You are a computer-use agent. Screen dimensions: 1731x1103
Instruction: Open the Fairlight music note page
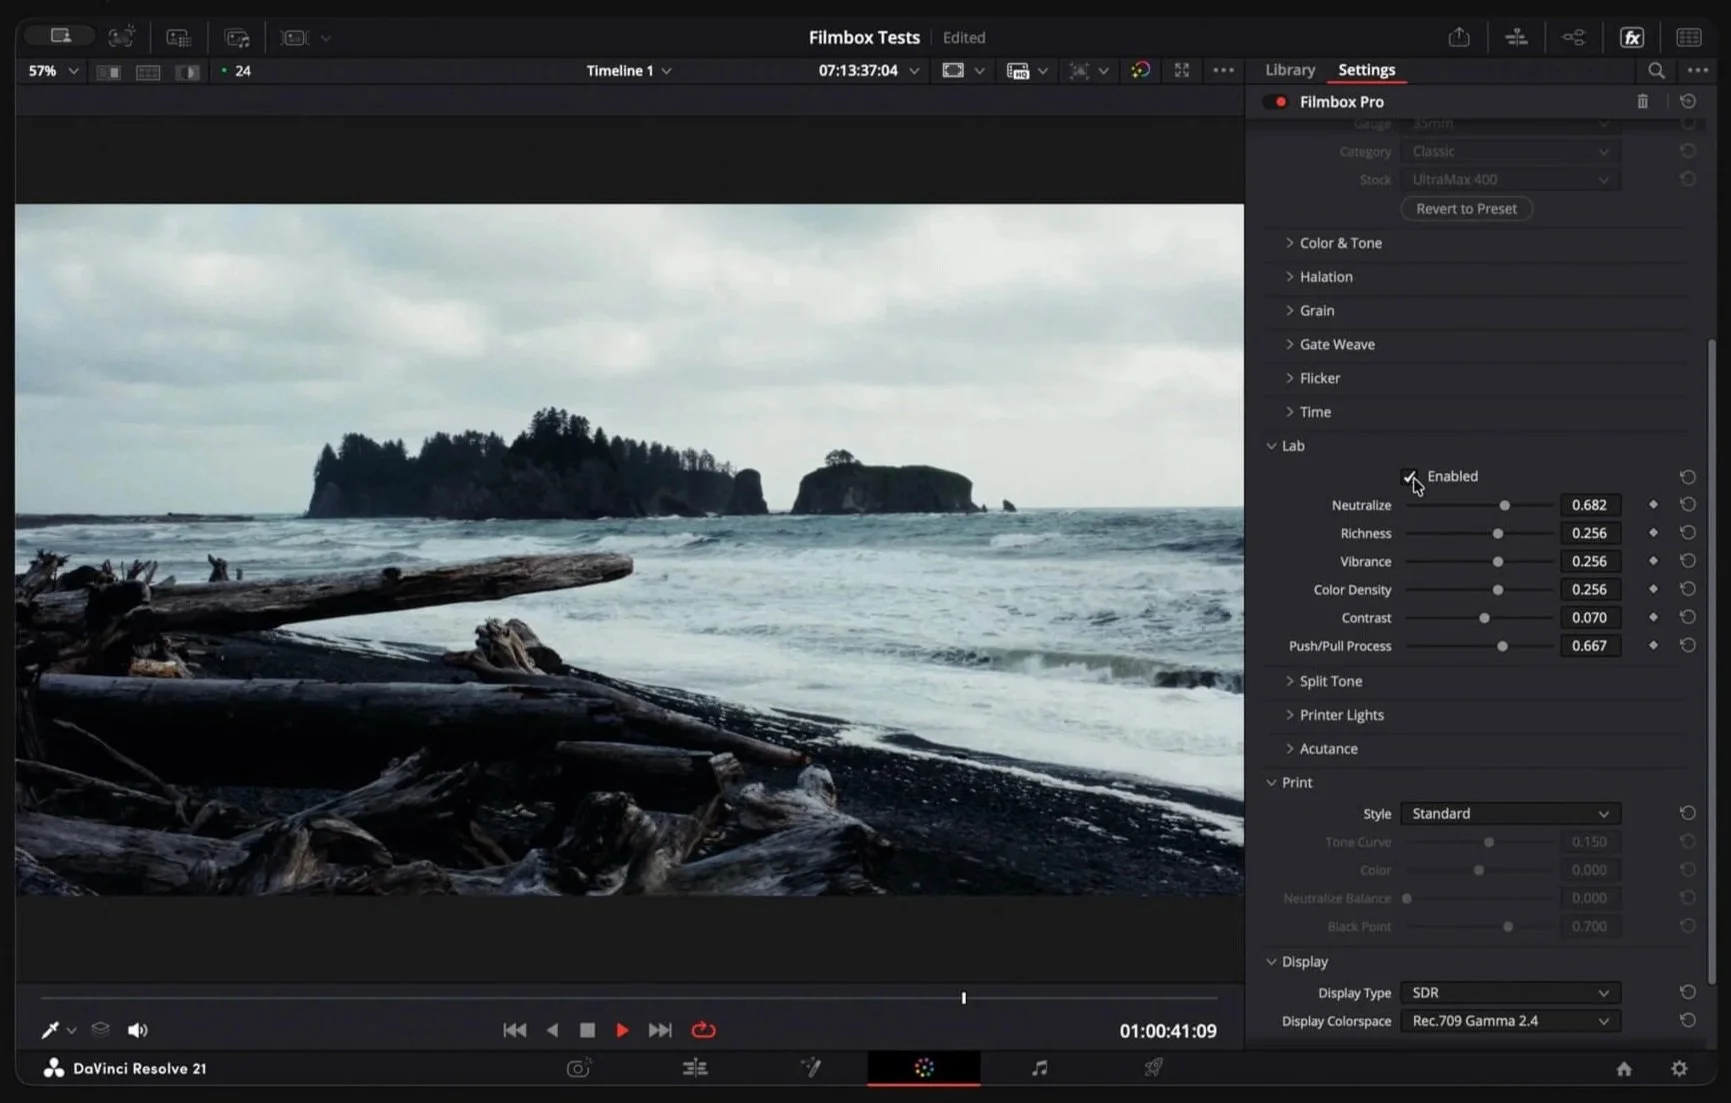1039,1068
